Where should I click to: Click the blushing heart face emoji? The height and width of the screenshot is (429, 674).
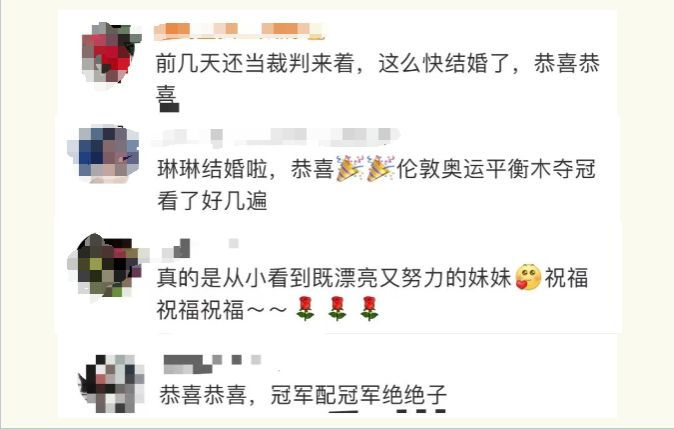(x=528, y=277)
